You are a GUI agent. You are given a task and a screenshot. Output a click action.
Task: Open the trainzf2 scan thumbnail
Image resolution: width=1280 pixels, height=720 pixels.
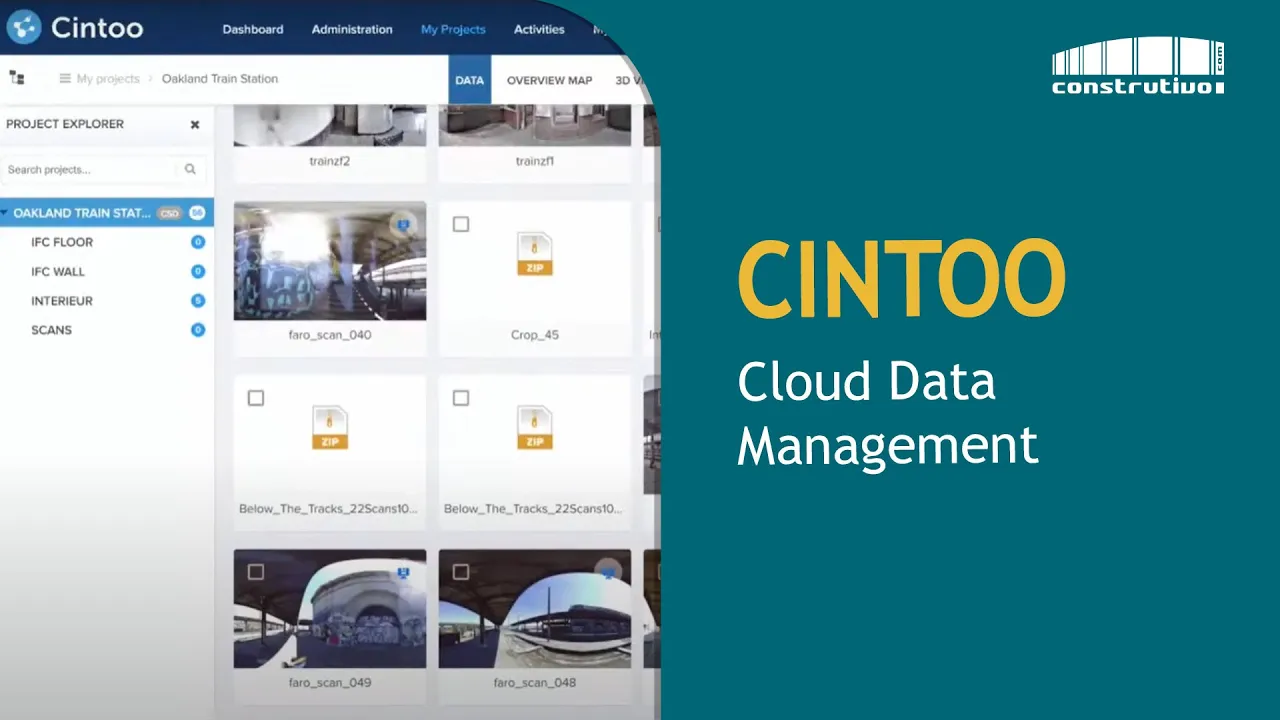point(330,123)
